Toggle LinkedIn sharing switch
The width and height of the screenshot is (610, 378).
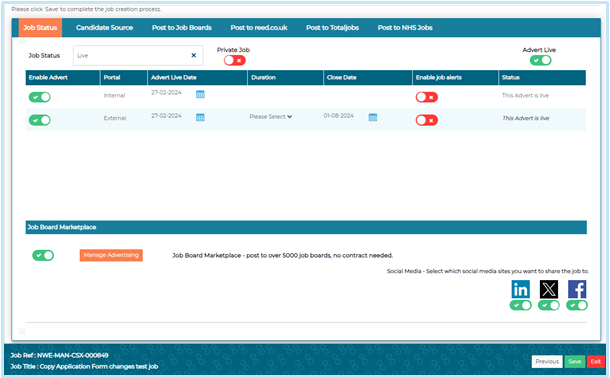pos(521,305)
